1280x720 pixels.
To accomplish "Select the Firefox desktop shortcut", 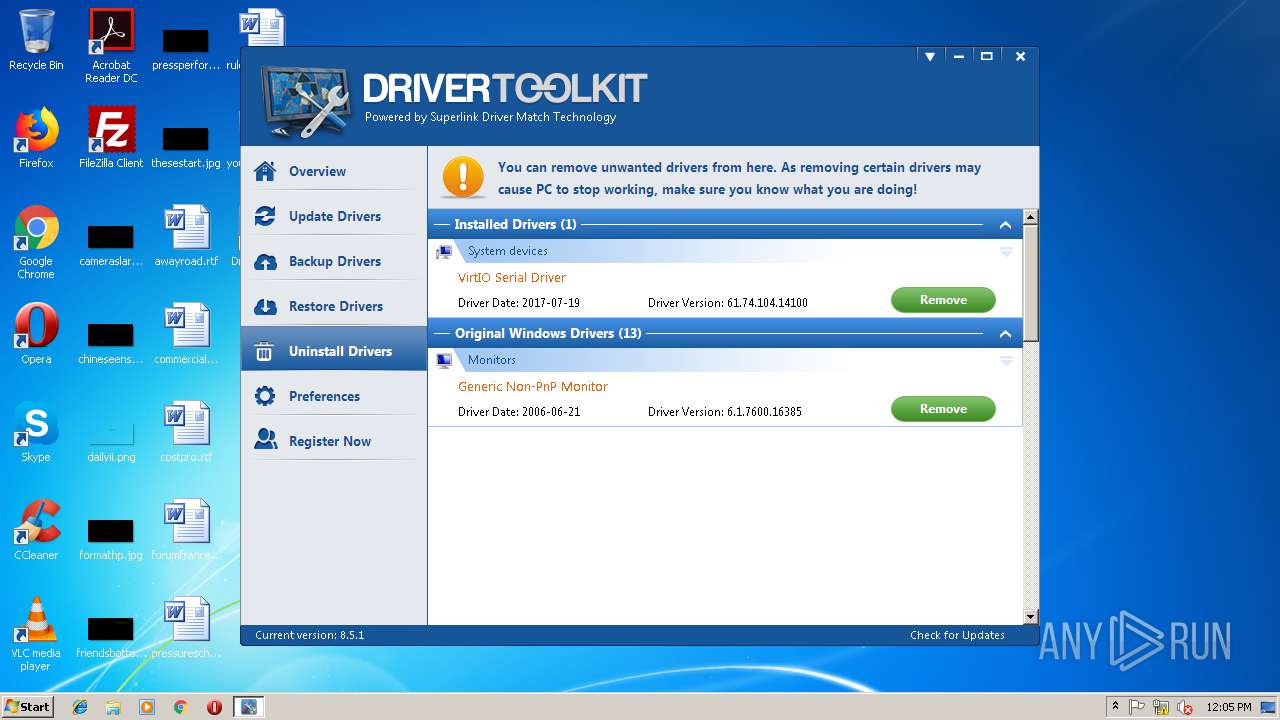I will pos(36,138).
